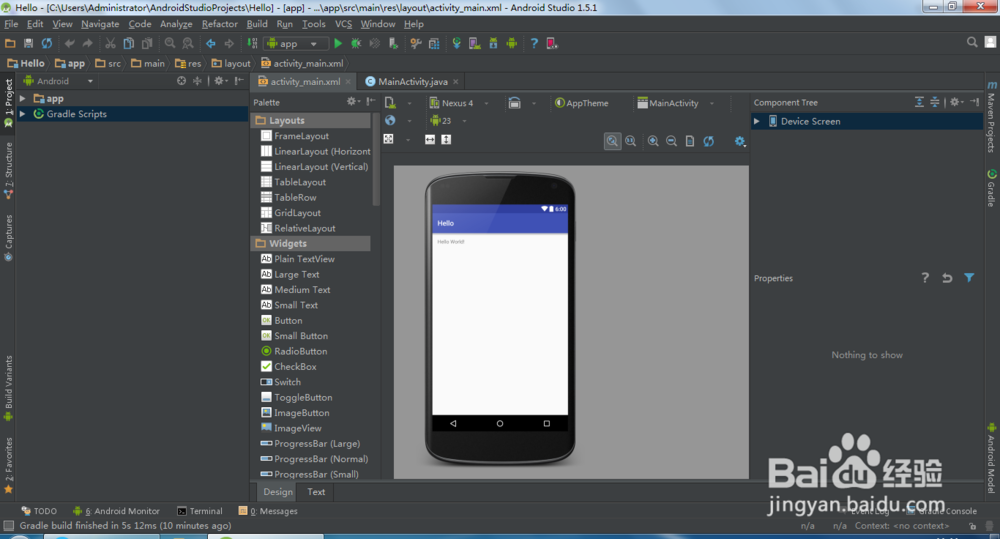Viewport: 1000px width, 539px height.
Task: Click the Hello World text in preview
Action: click(x=451, y=242)
